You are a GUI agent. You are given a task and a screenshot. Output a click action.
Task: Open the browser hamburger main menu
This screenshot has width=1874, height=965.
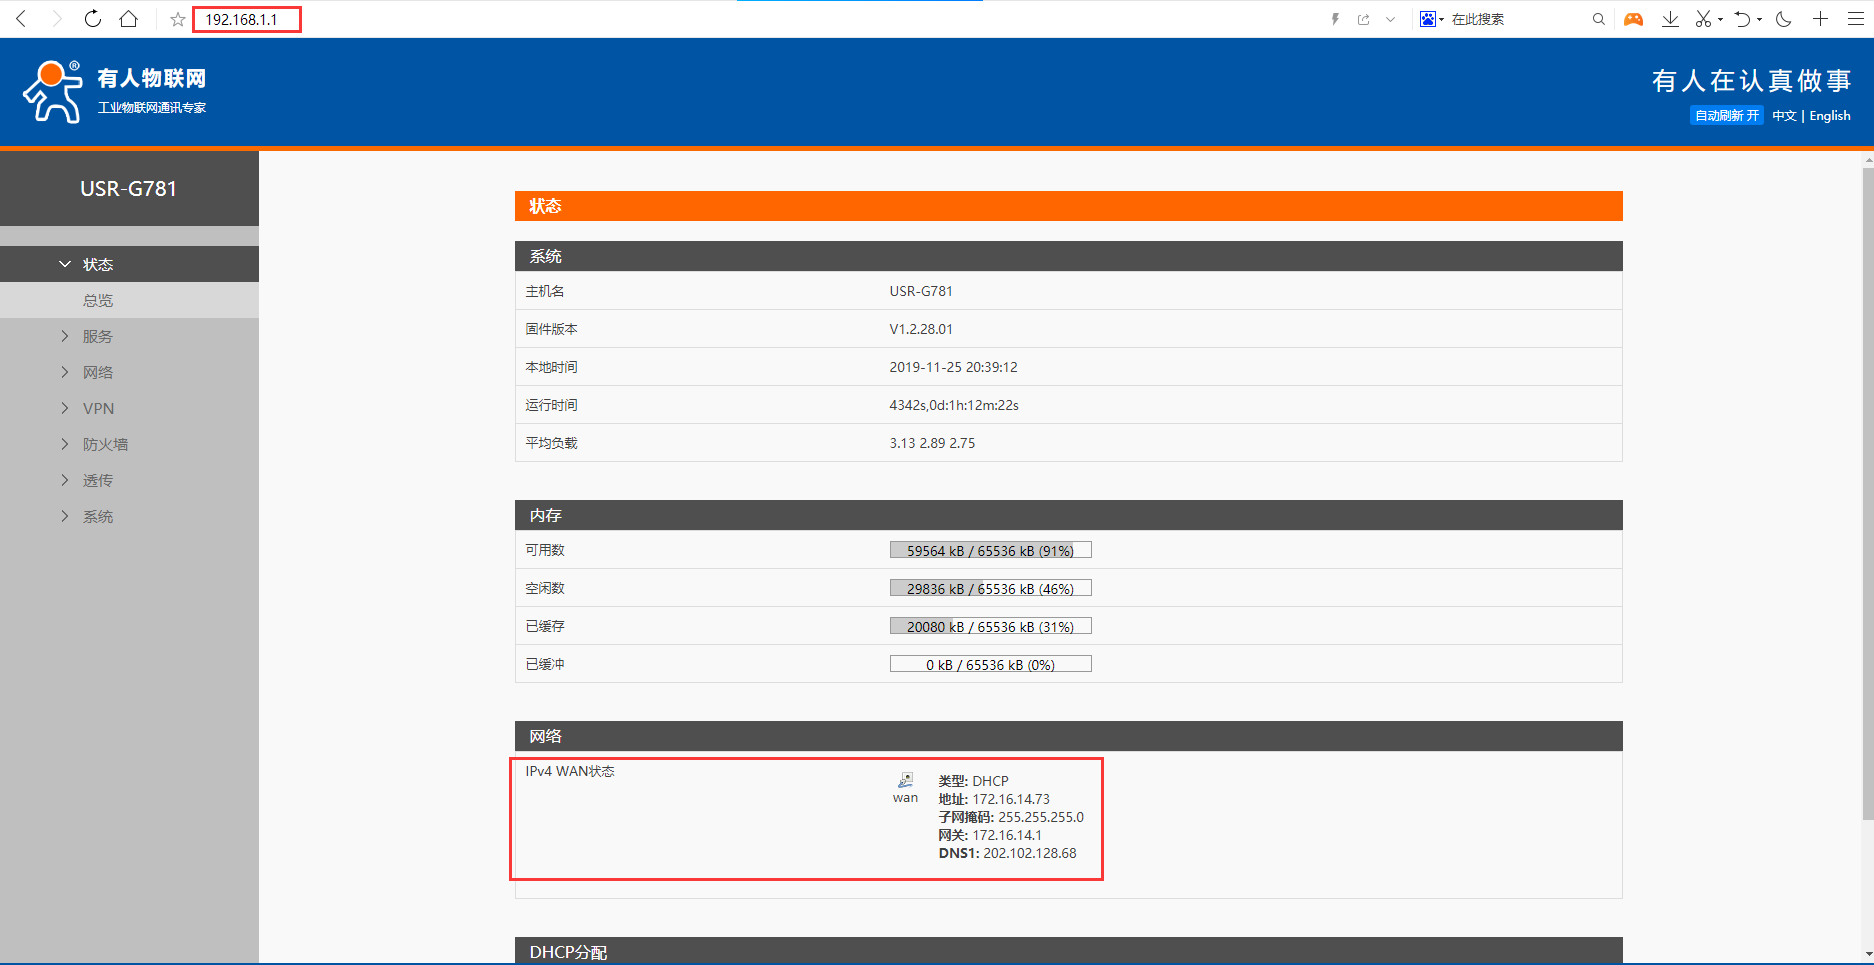coord(1856,19)
